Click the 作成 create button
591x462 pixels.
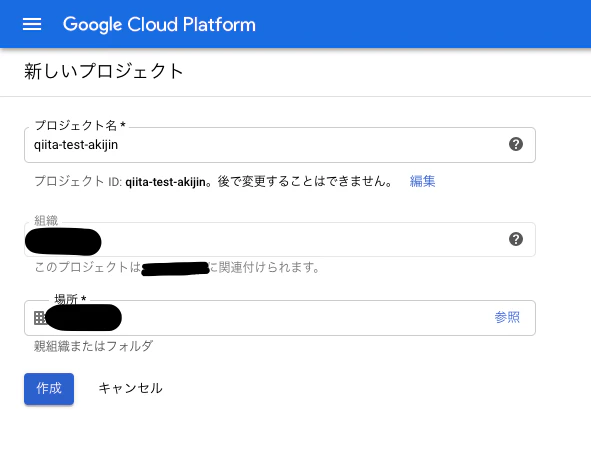(49, 389)
